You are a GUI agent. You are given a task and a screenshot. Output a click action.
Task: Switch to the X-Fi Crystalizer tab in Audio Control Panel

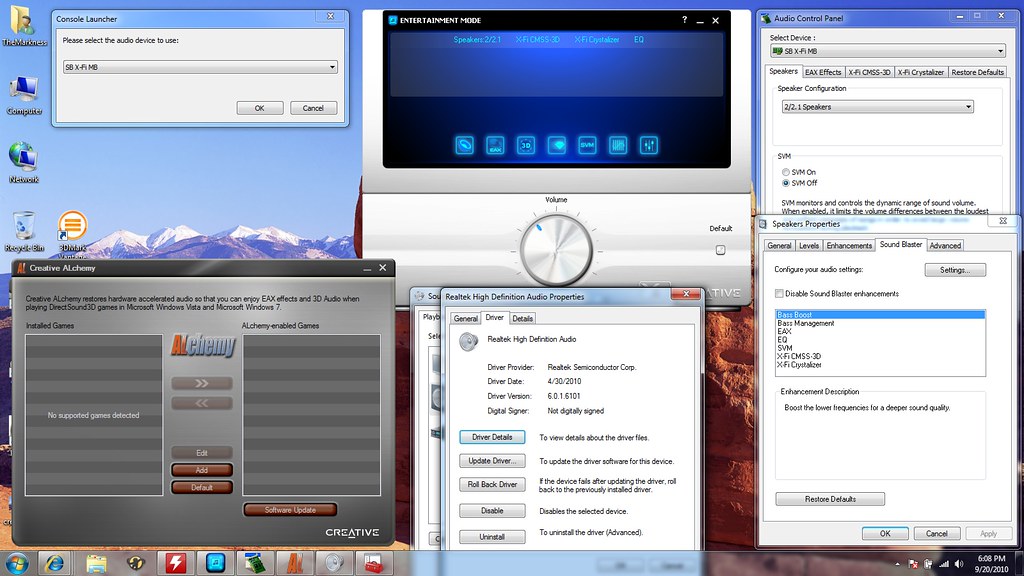(920, 72)
